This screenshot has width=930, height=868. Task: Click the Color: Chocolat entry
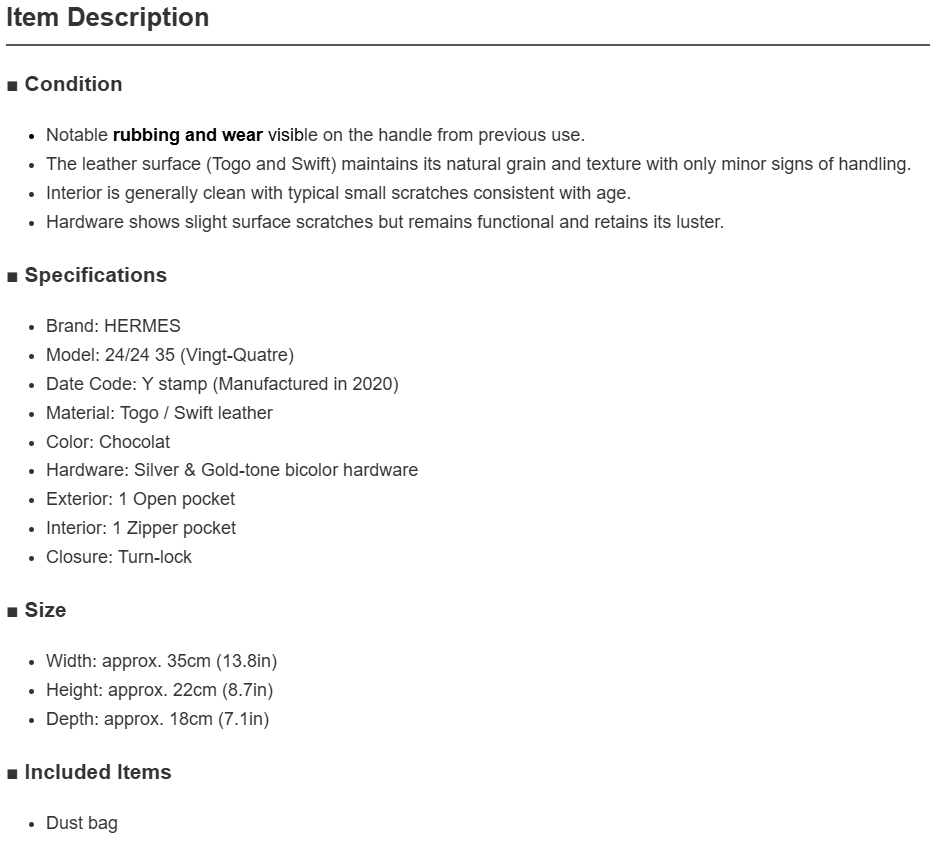click(x=108, y=442)
